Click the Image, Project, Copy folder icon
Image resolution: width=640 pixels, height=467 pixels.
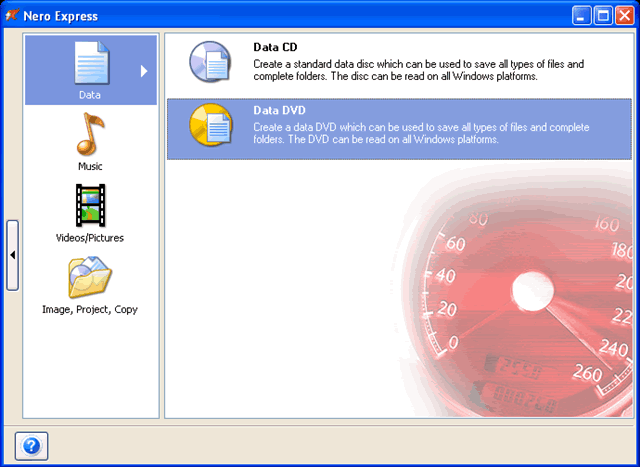click(90, 277)
